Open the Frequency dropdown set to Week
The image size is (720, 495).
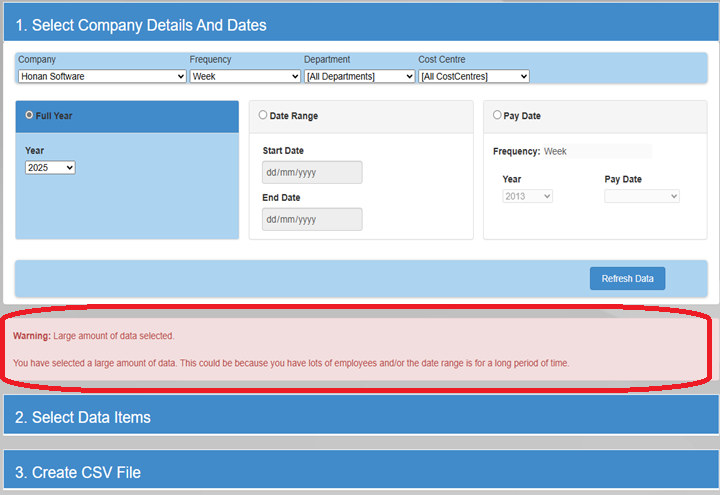[245, 76]
